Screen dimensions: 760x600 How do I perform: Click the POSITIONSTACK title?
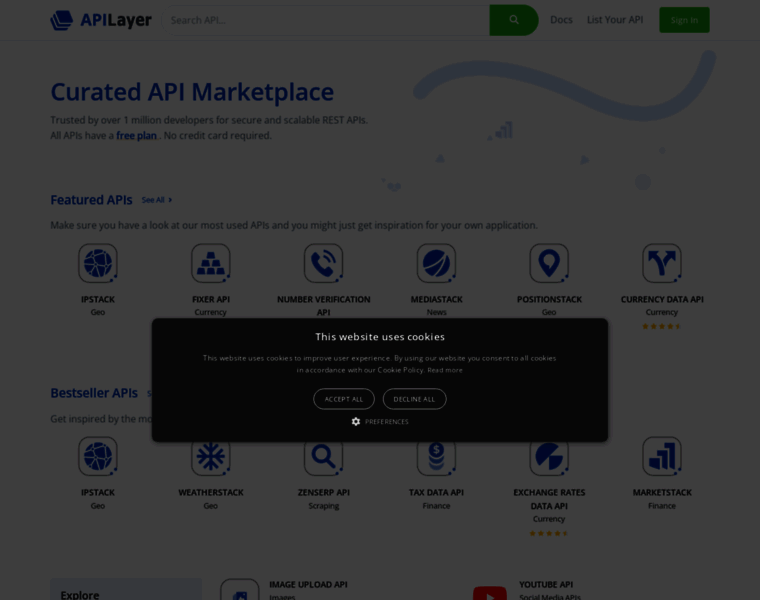[x=549, y=300]
